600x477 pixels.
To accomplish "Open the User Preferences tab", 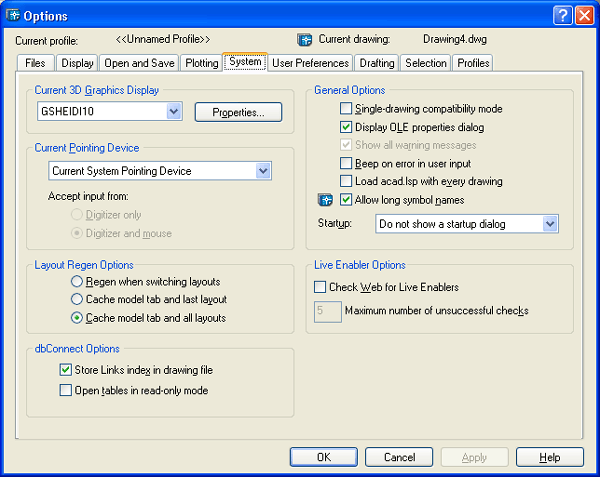I will (x=309, y=63).
